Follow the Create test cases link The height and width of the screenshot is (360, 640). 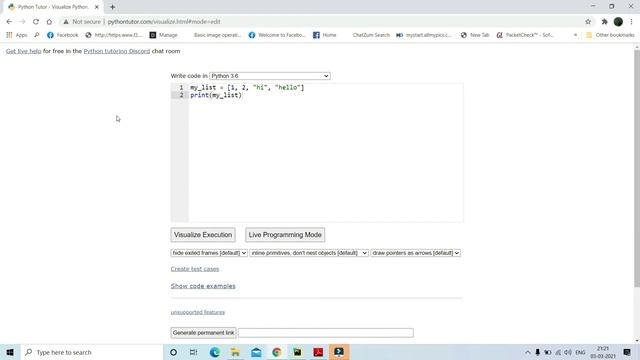coord(195,269)
